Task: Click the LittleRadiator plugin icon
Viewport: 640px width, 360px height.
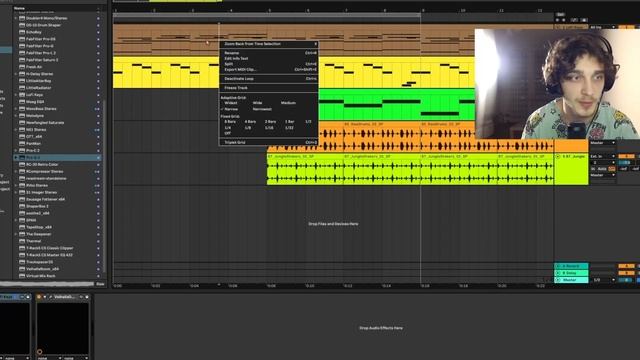Action: [22, 88]
